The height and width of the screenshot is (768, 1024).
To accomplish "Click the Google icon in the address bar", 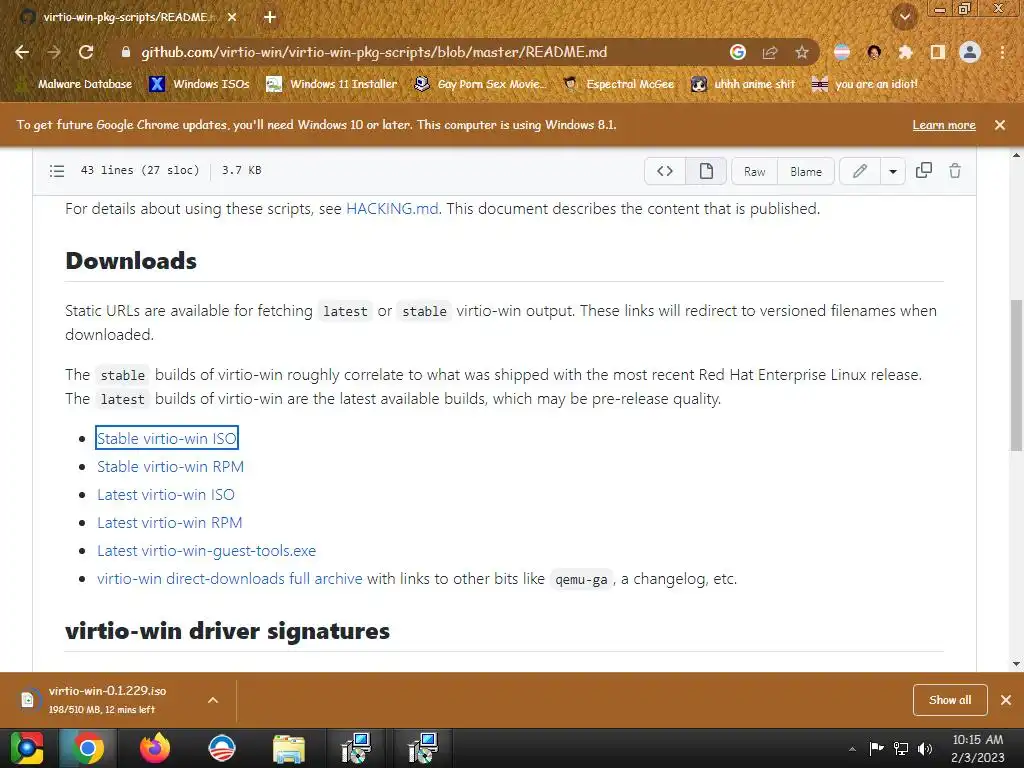I will click(x=737, y=52).
